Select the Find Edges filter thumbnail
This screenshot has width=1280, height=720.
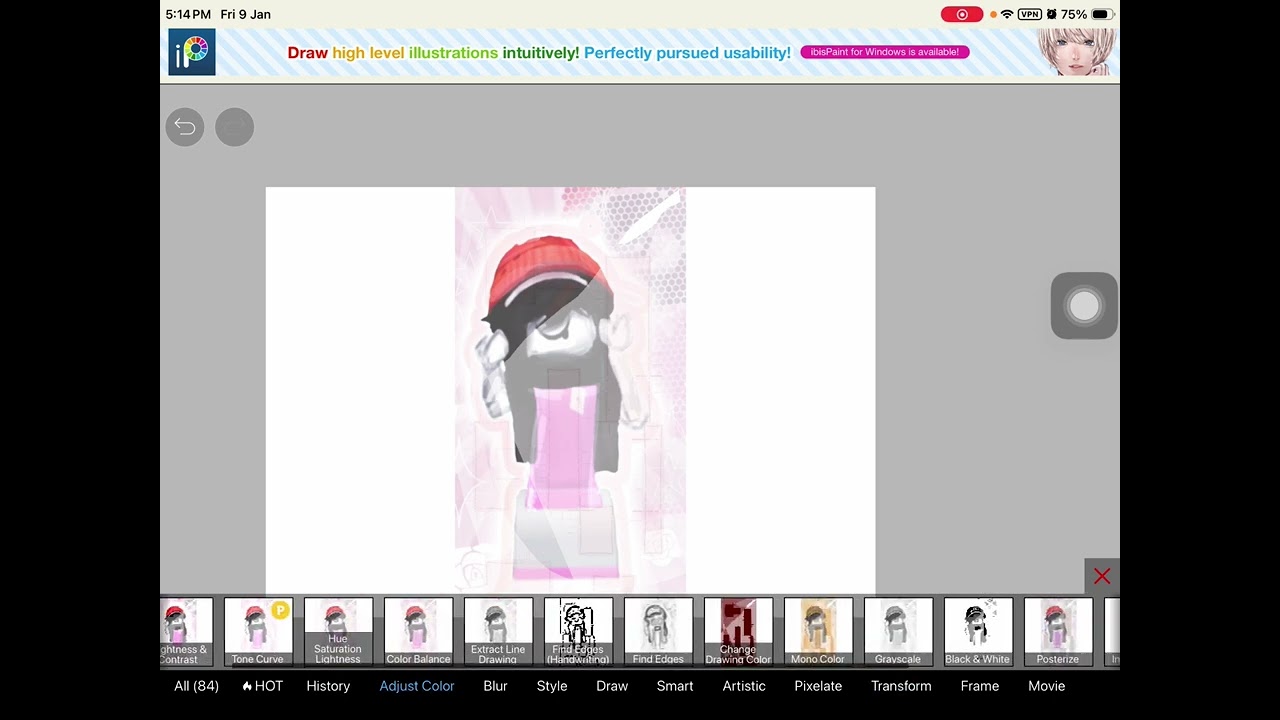click(658, 632)
